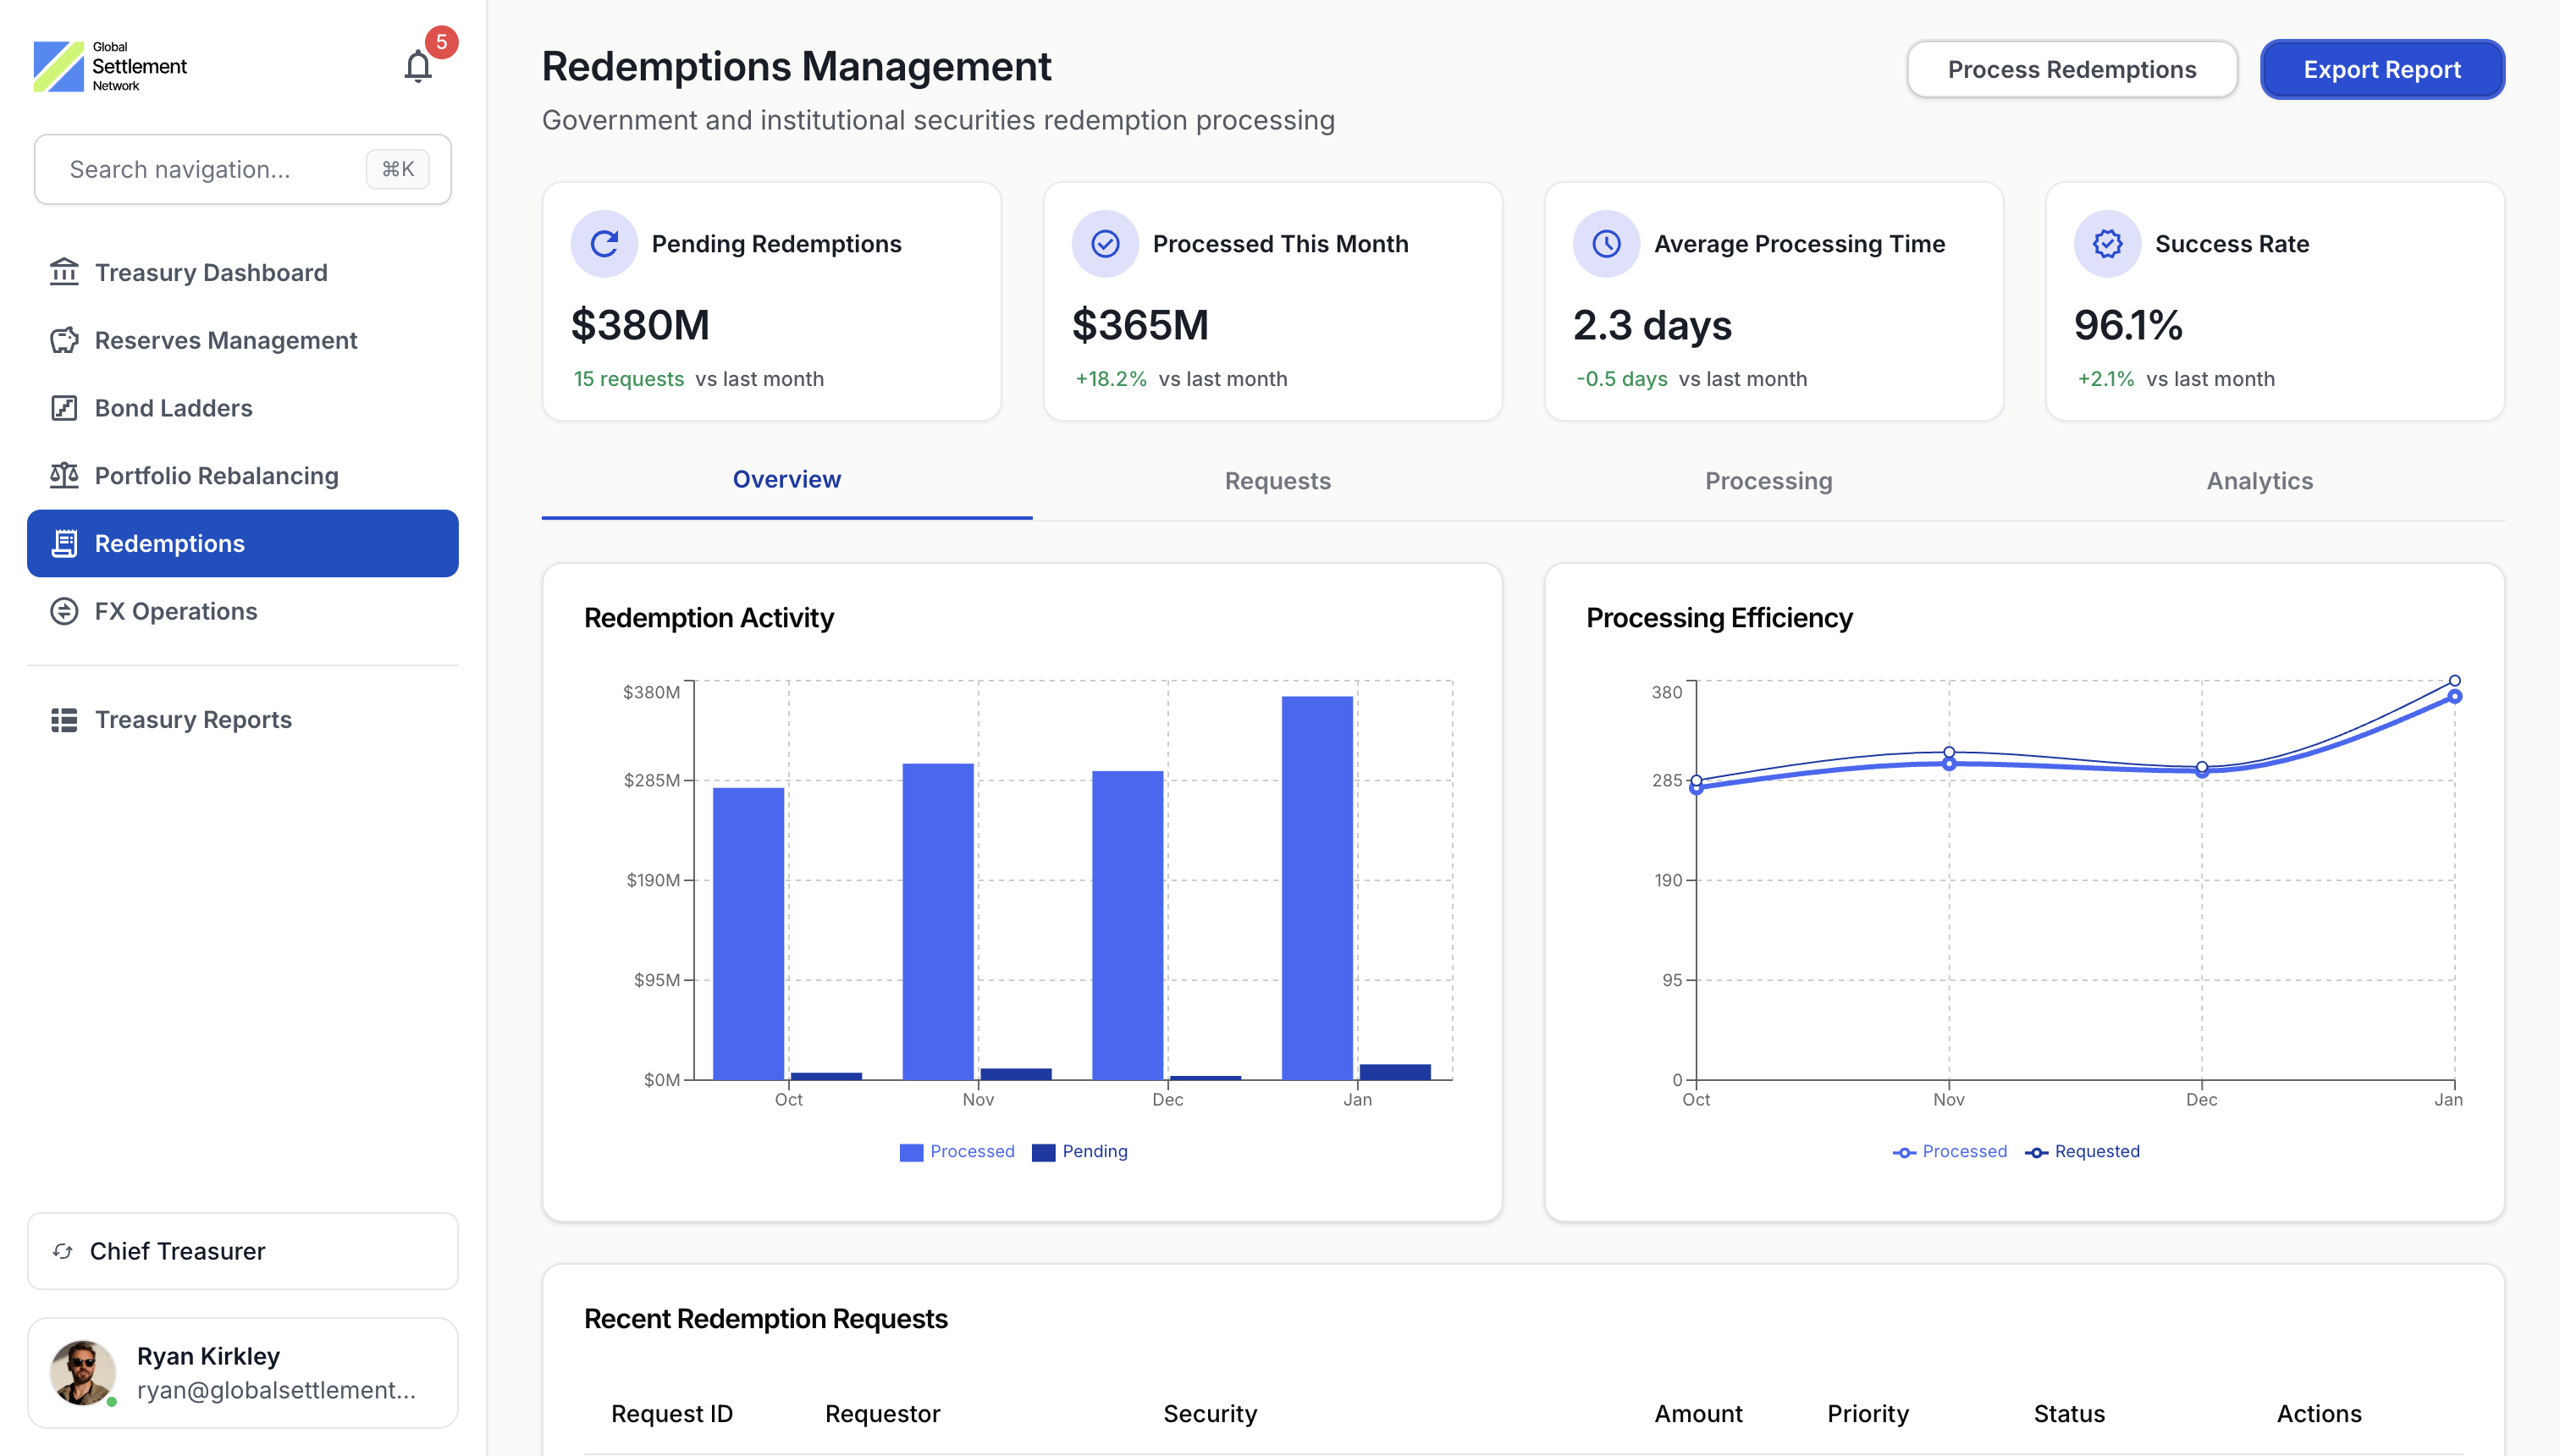Click the Portfolio Rebalancing scales icon
The height and width of the screenshot is (1456, 2560).
[x=63, y=476]
